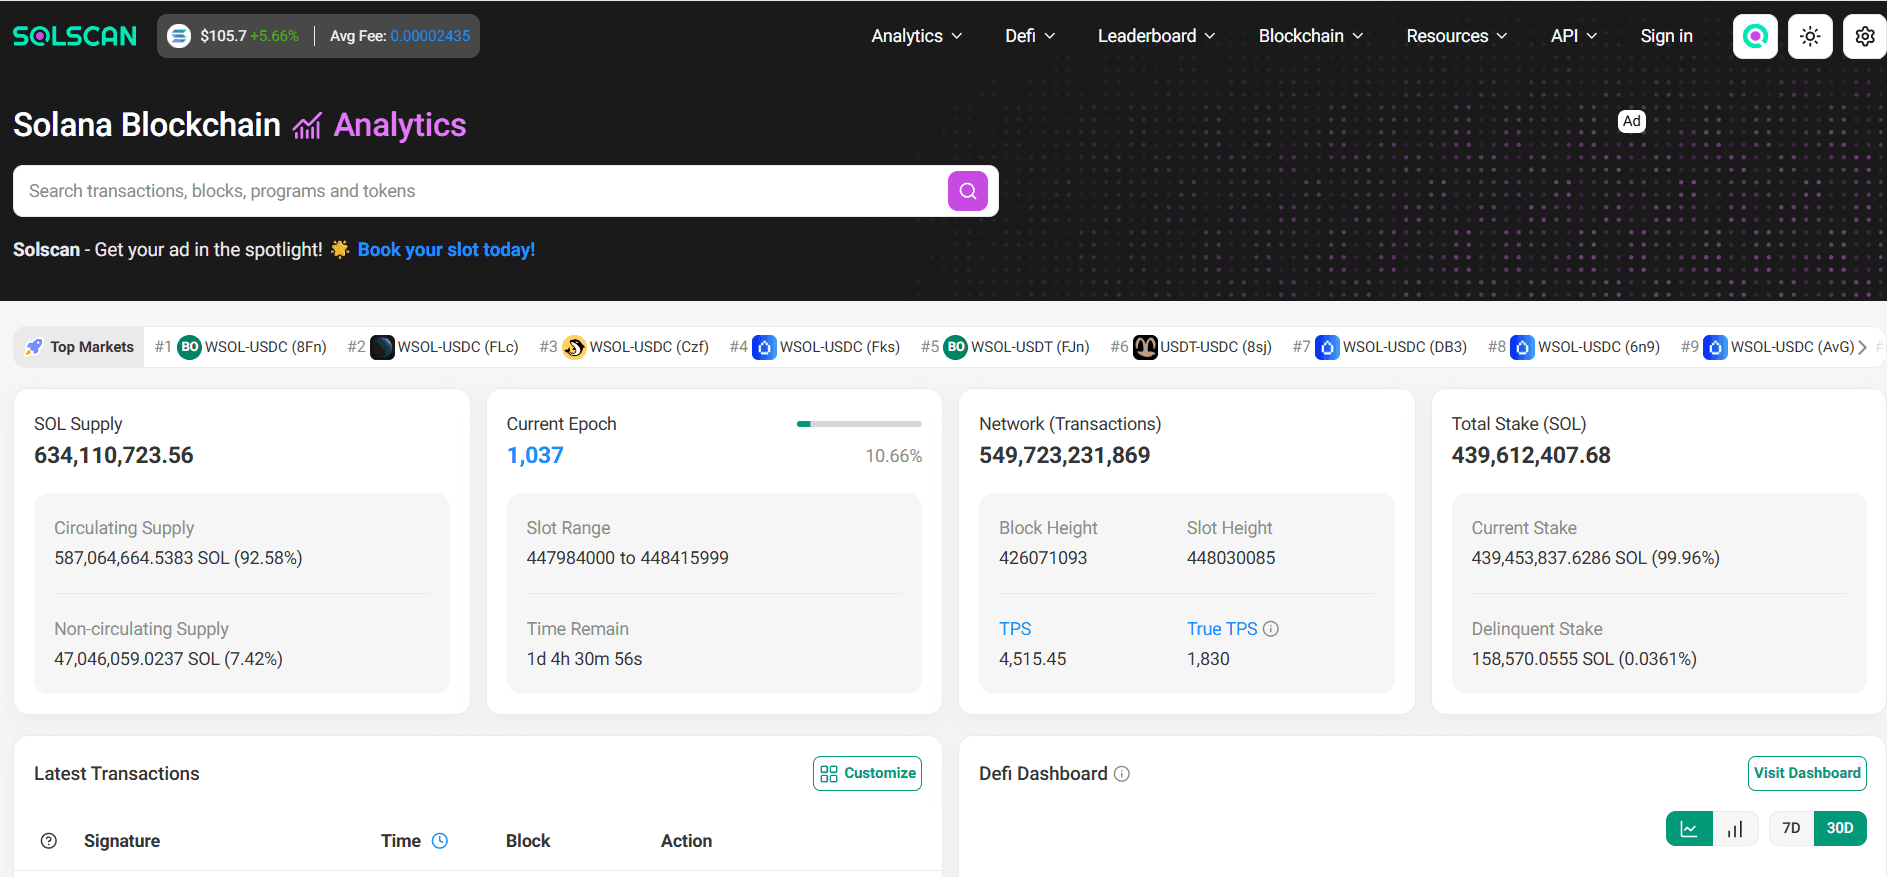
Task: Toggle the Time column clock icon
Action: (x=440, y=841)
